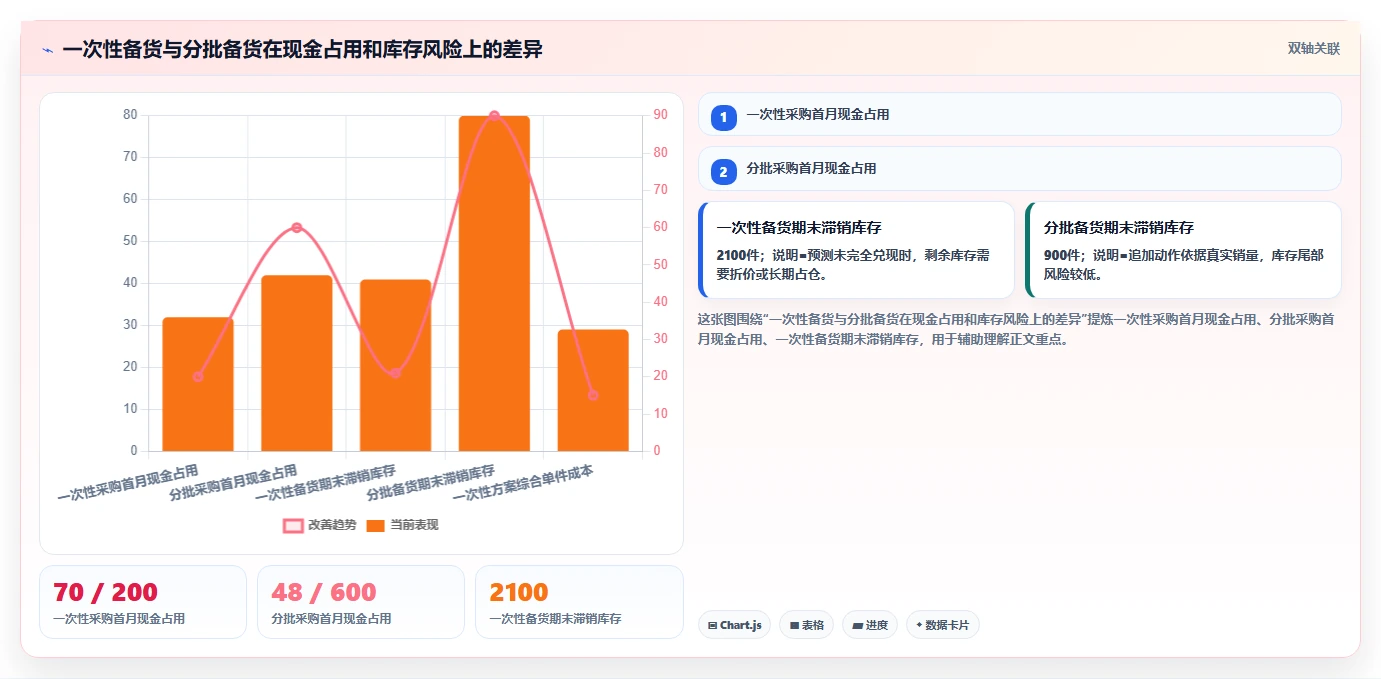This screenshot has height=679, width=1381.
Task: Click the 2100 stat card
Action: [579, 601]
